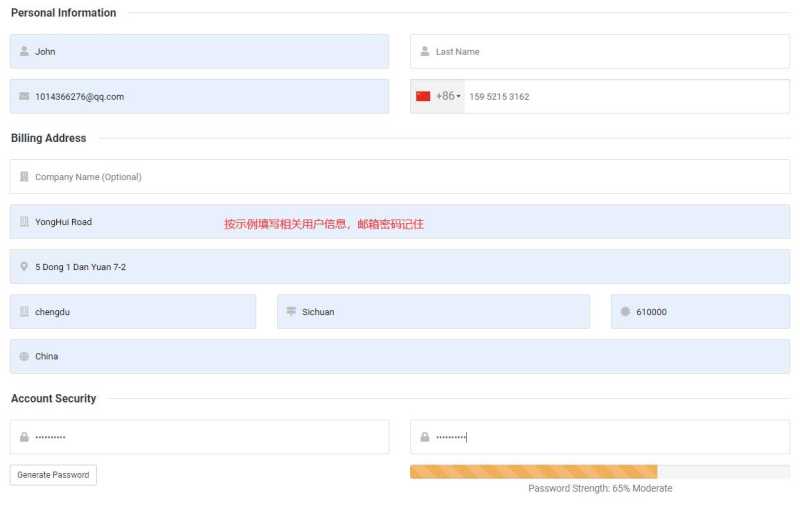
Task: Click the Generate Password button
Action: [x=53, y=475]
